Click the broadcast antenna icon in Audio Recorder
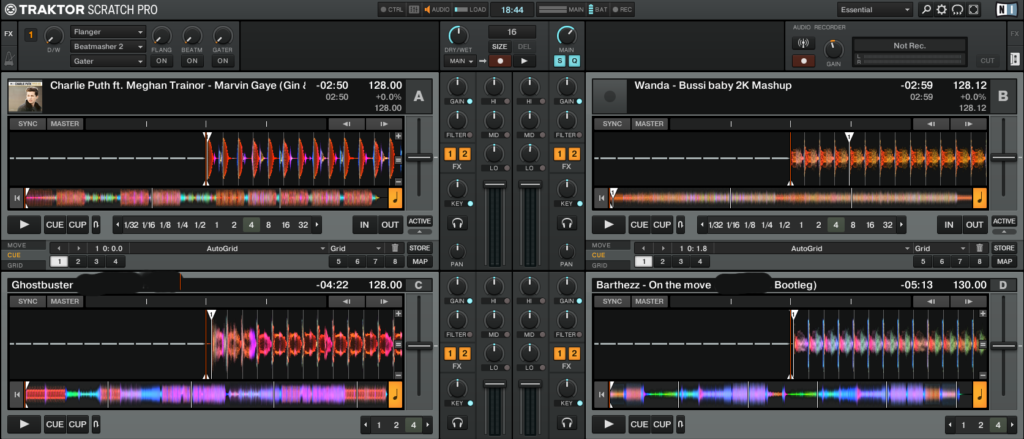 point(803,44)
